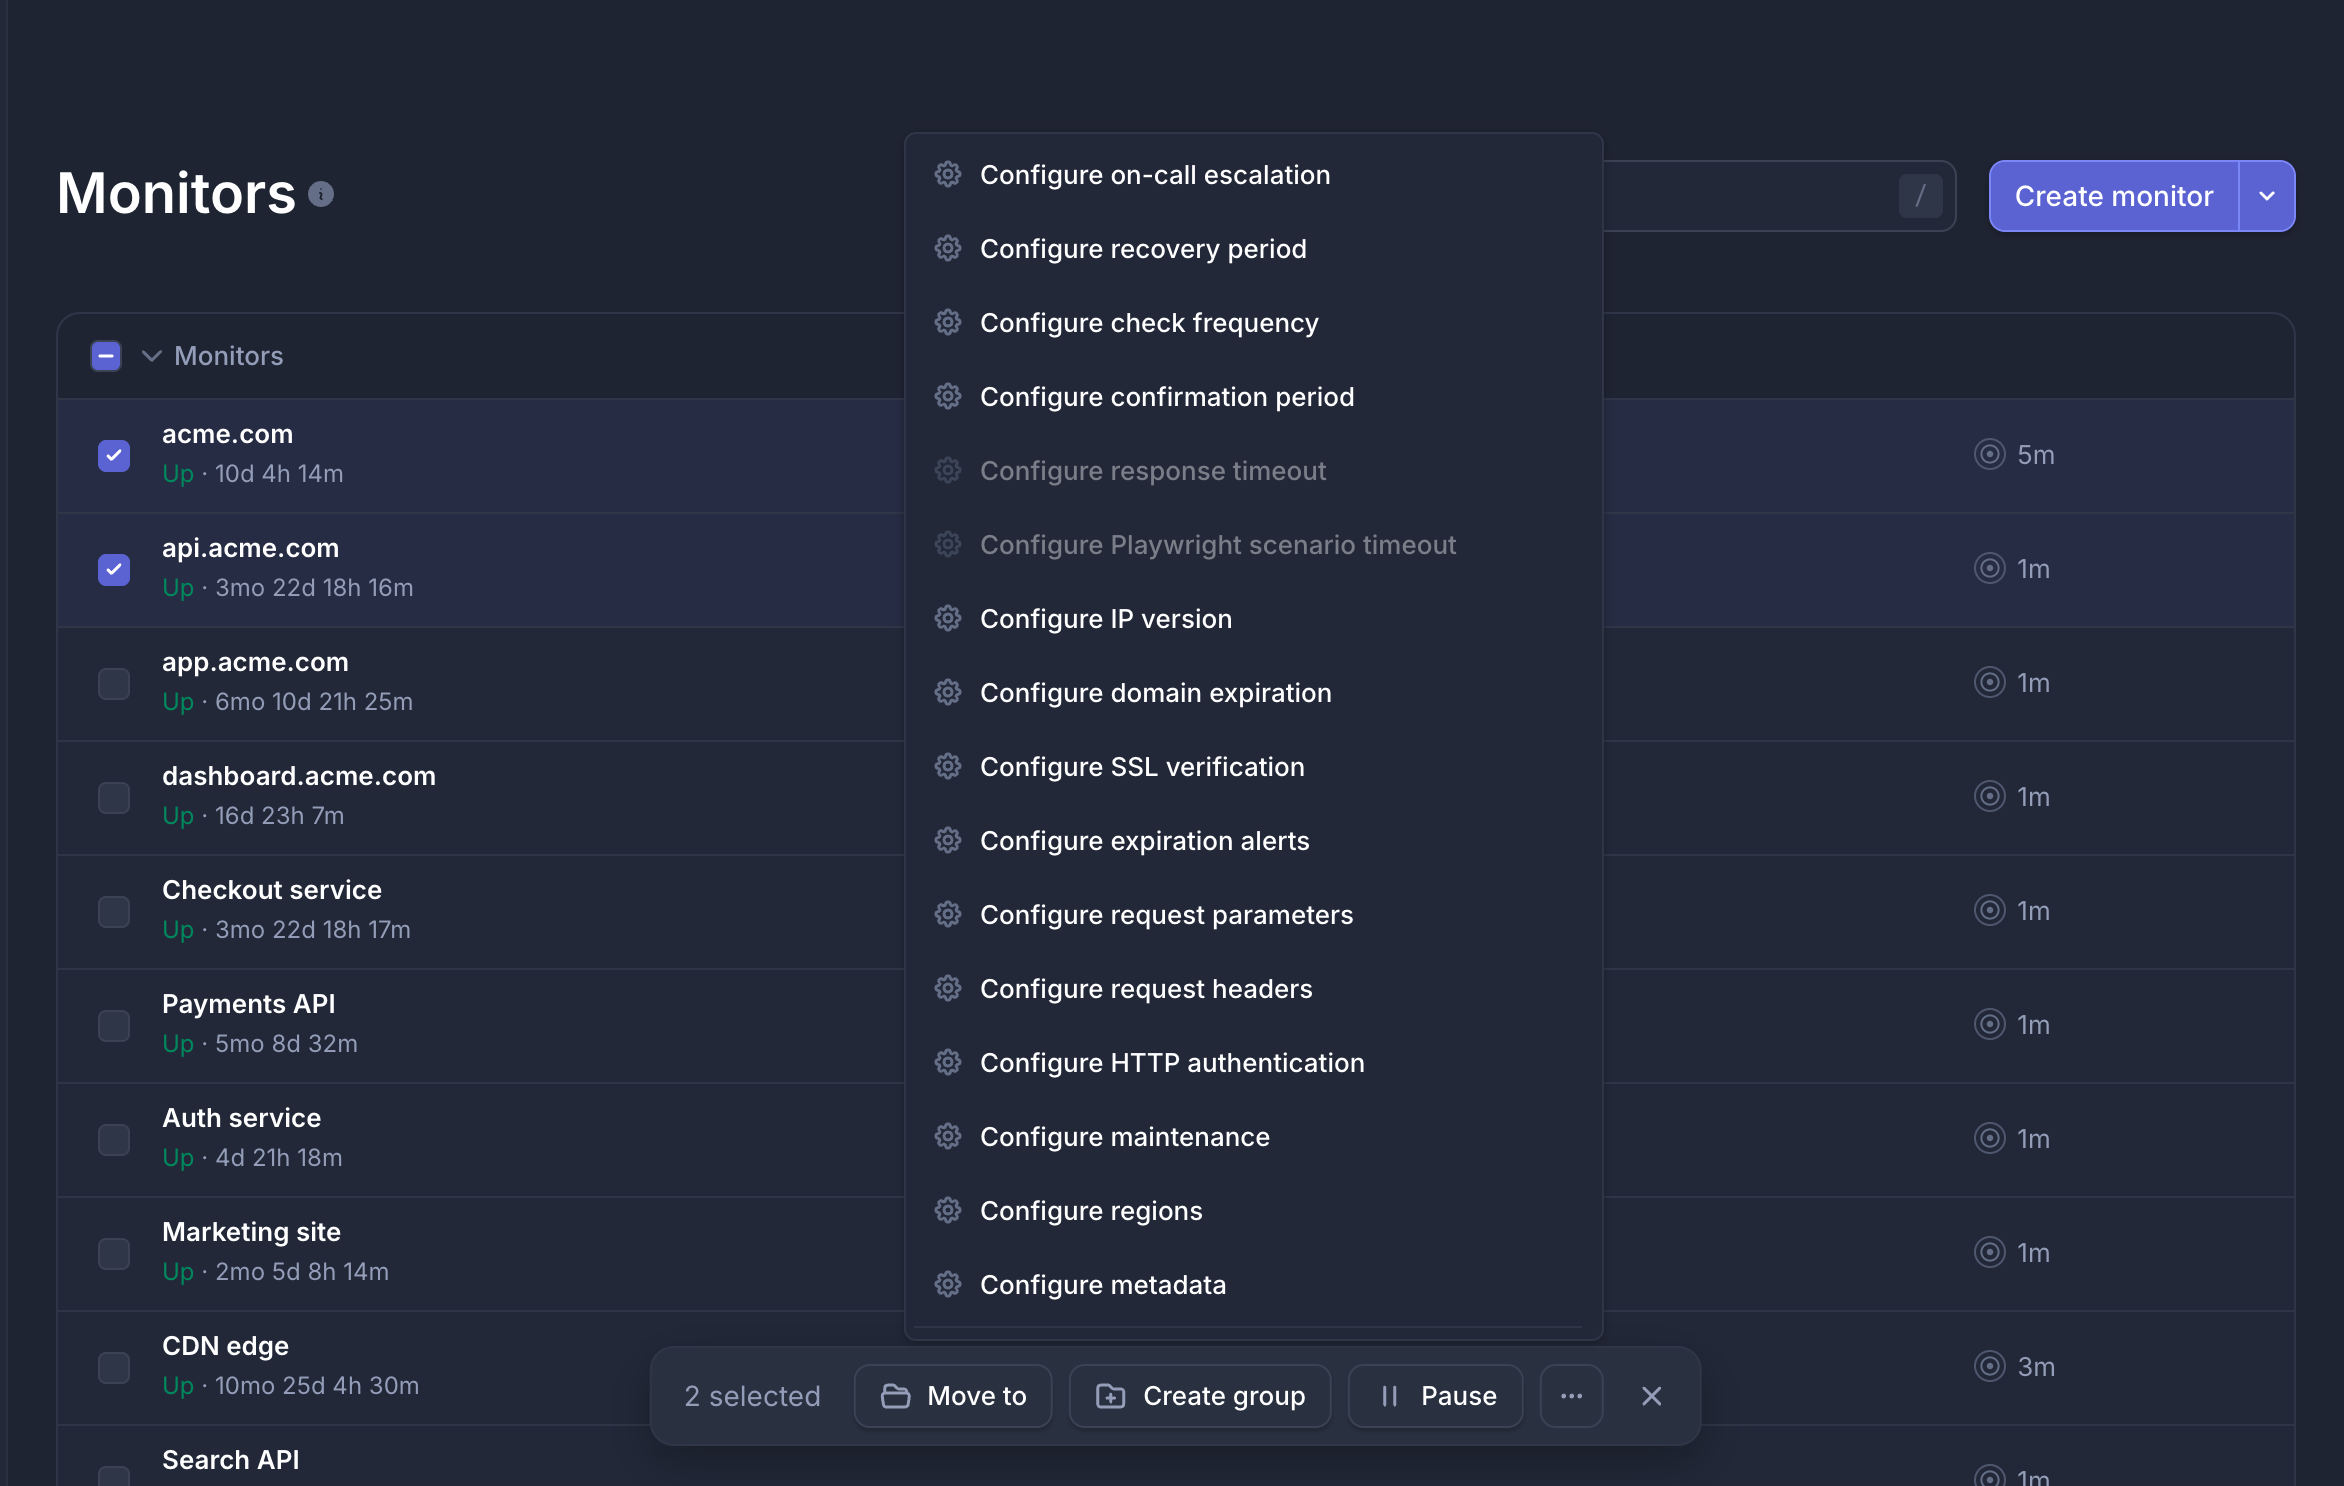
Task: Click the frequency icon on Checkout service row
Action: point(1990,911)
